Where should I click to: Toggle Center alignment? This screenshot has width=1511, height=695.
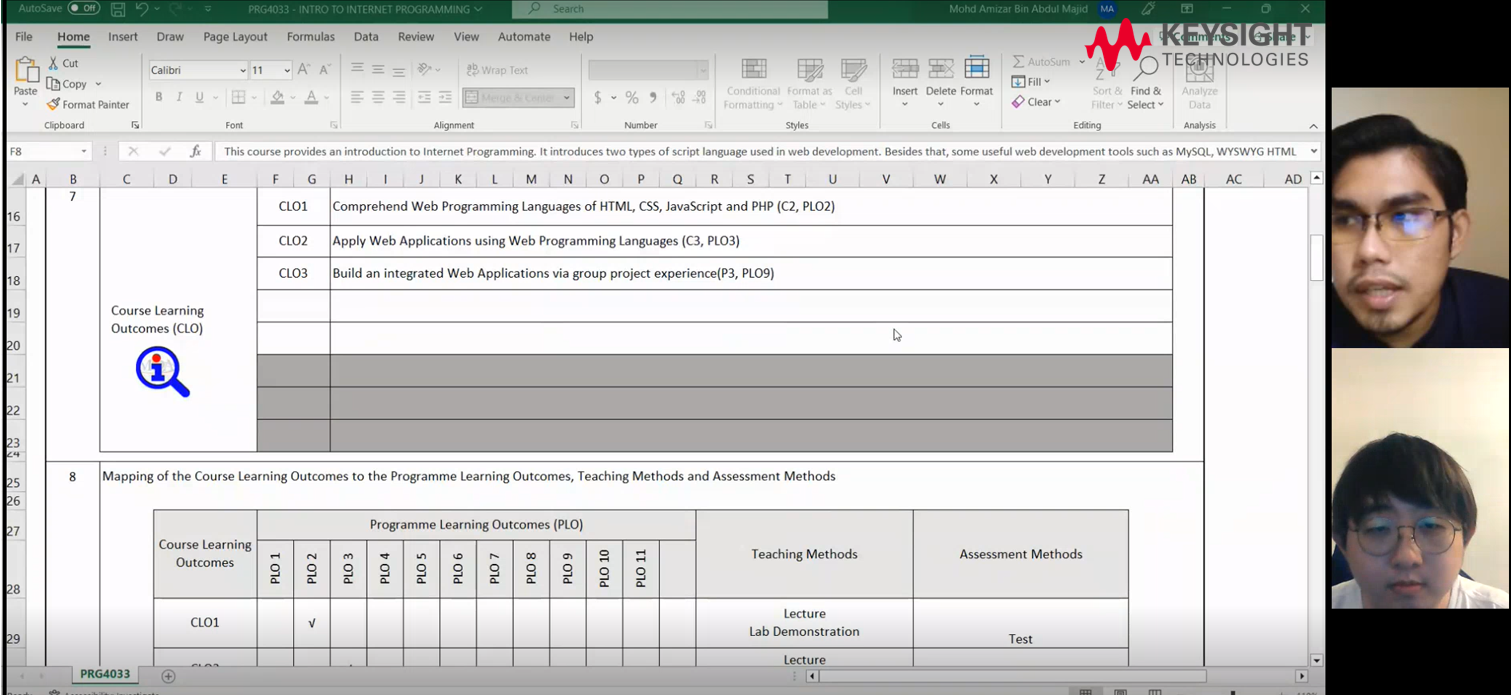point(378,97)
